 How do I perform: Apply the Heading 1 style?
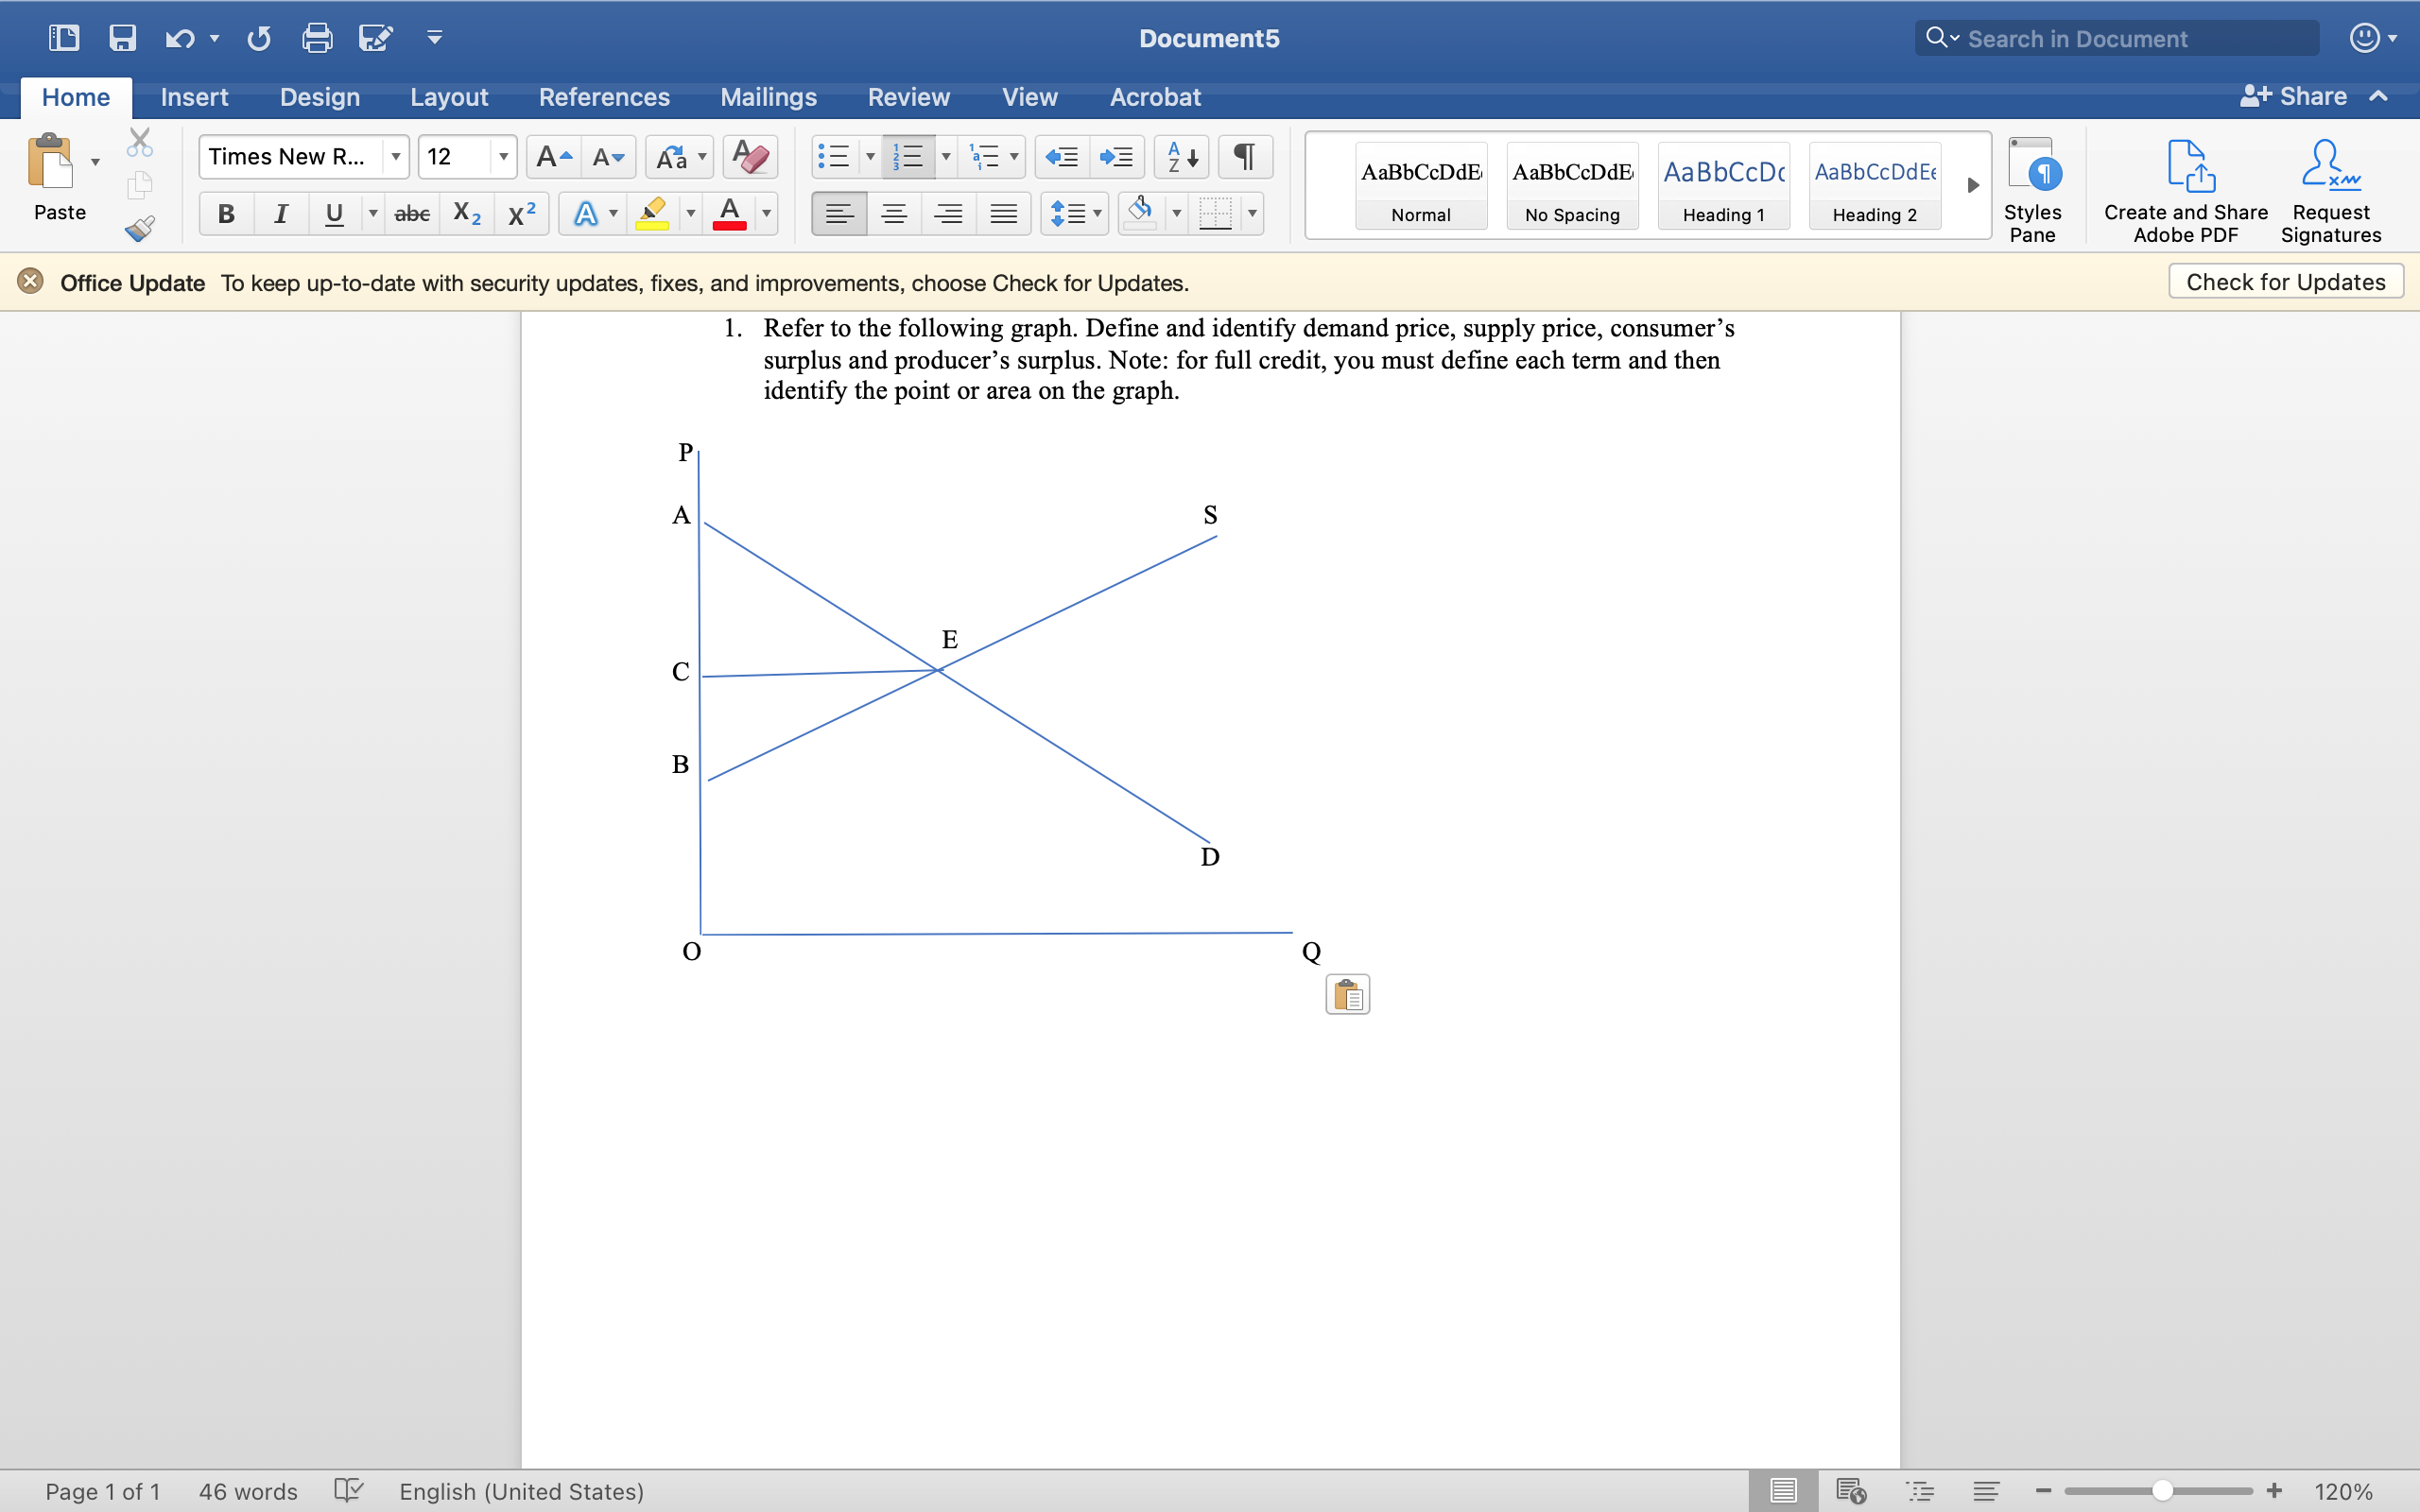[1724, 186]
